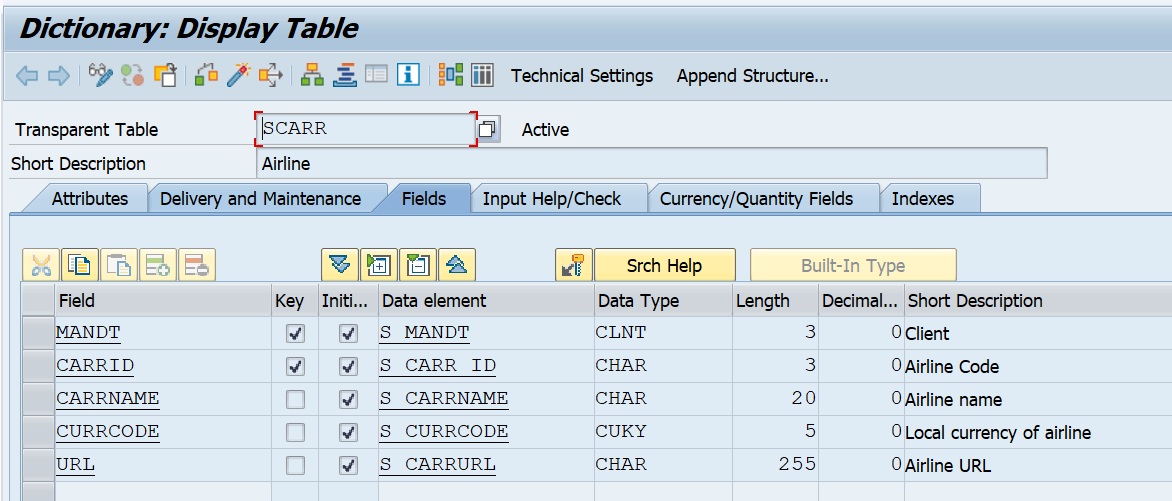Image resolution: width=1172 pixels, height=501 pixels.
Task: Click 'Local currency of airline' description
Action: 998,433
